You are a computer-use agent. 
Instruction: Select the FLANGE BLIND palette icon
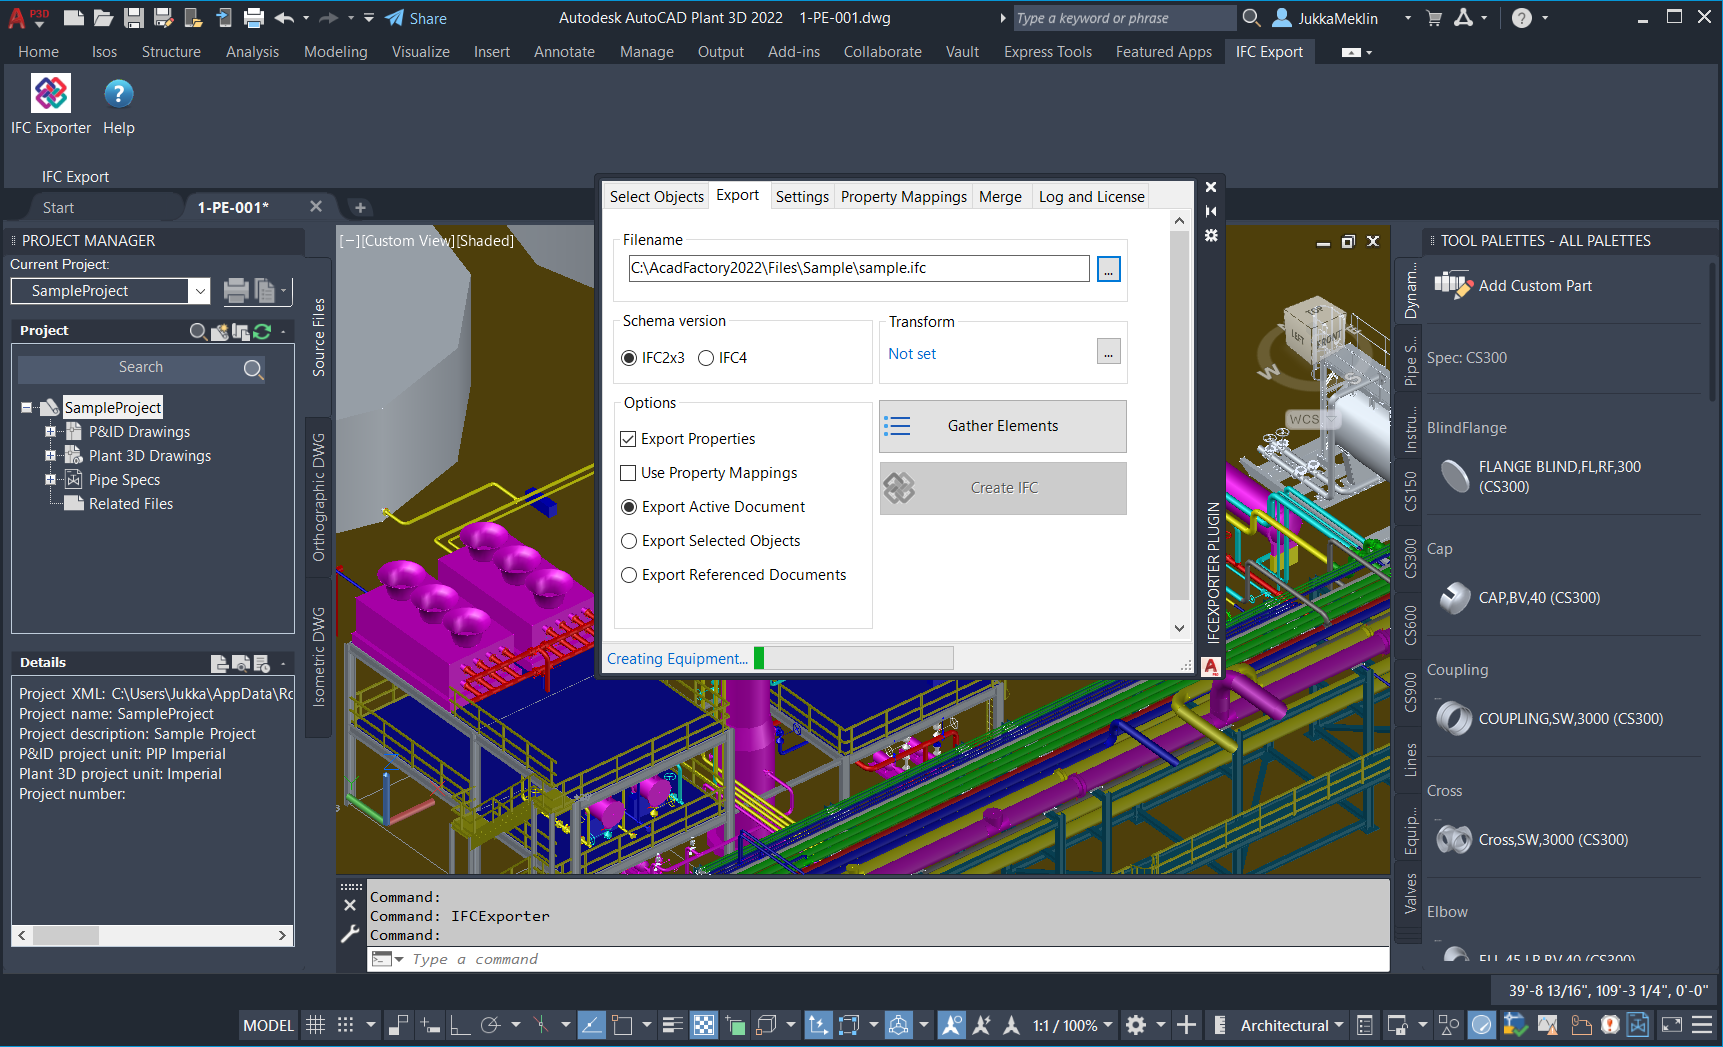(x=1454, y=477)
